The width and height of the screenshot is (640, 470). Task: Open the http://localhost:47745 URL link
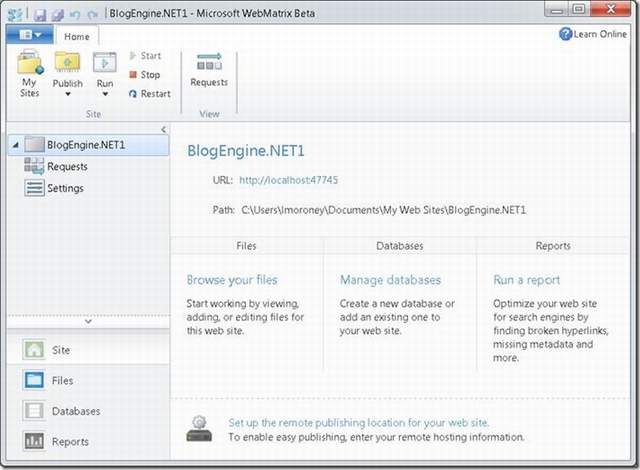pyautogui.click(x=289, y=180)
